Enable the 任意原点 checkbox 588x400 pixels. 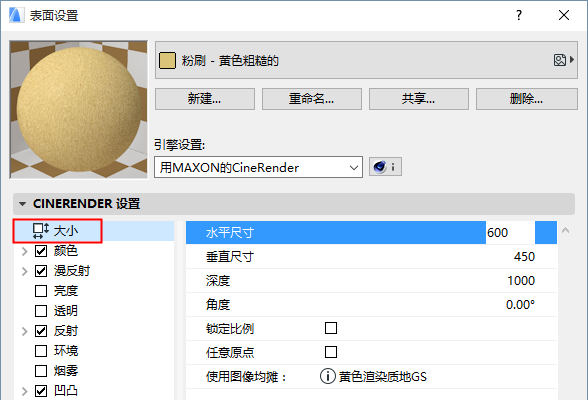click(331, 352)
